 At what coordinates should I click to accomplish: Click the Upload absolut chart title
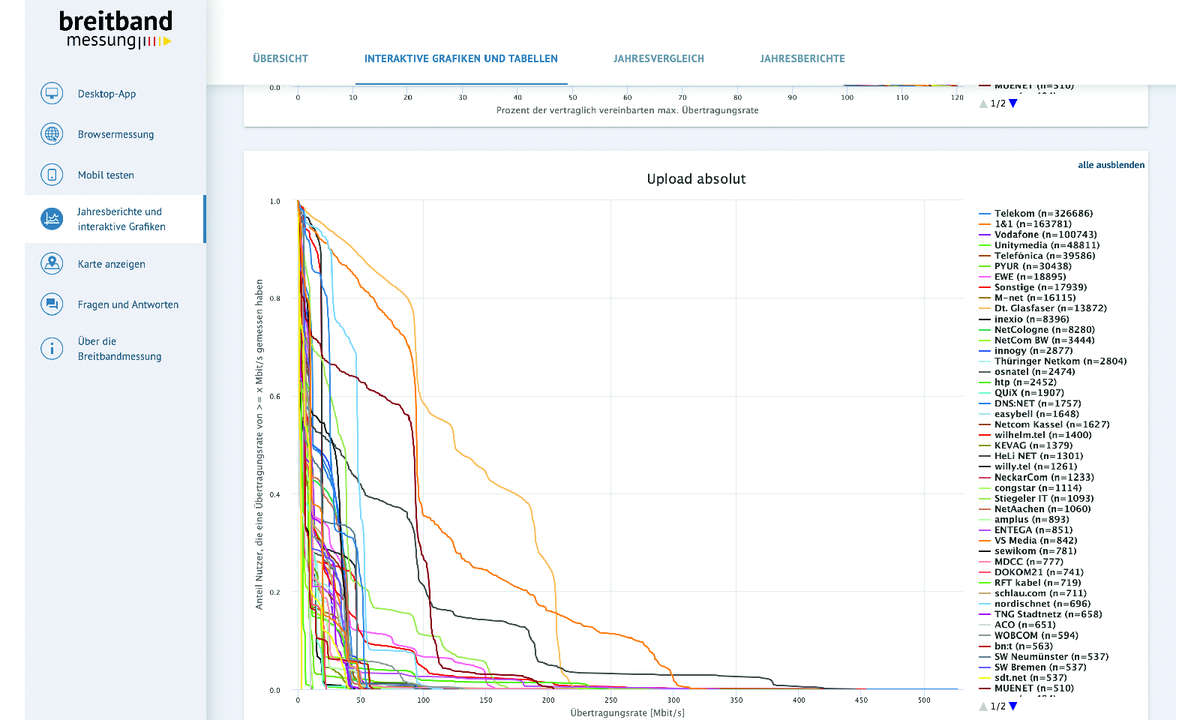pyautogui.click(x=696, y=179)
